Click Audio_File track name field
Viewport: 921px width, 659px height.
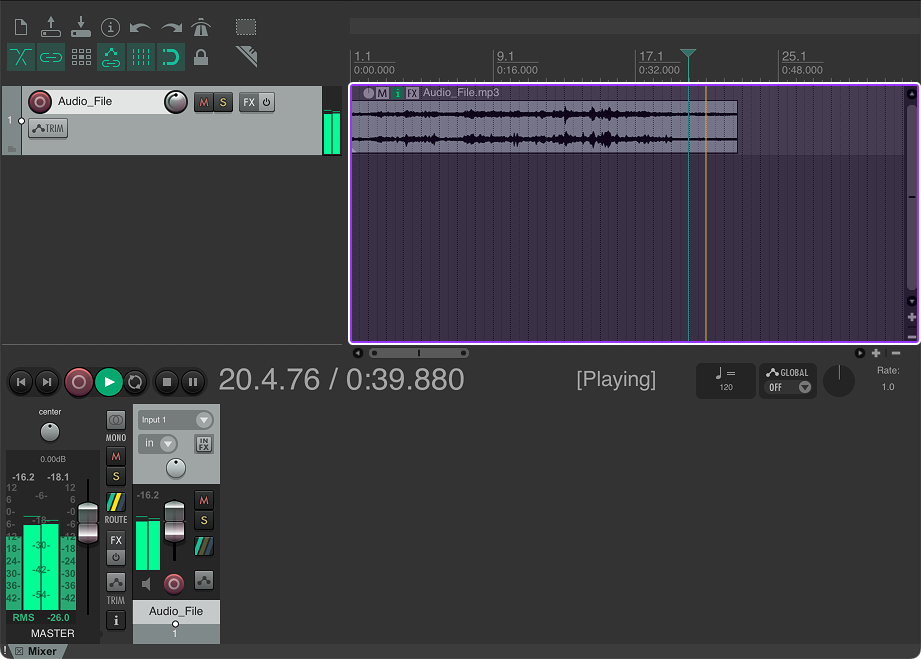click(x=107, y=101)
